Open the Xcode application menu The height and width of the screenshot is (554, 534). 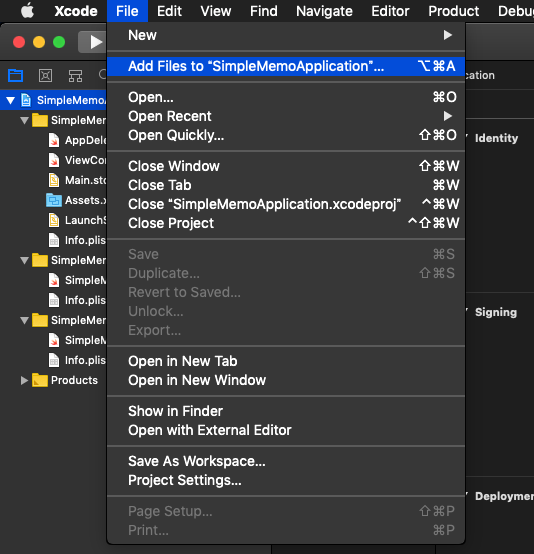76,11
